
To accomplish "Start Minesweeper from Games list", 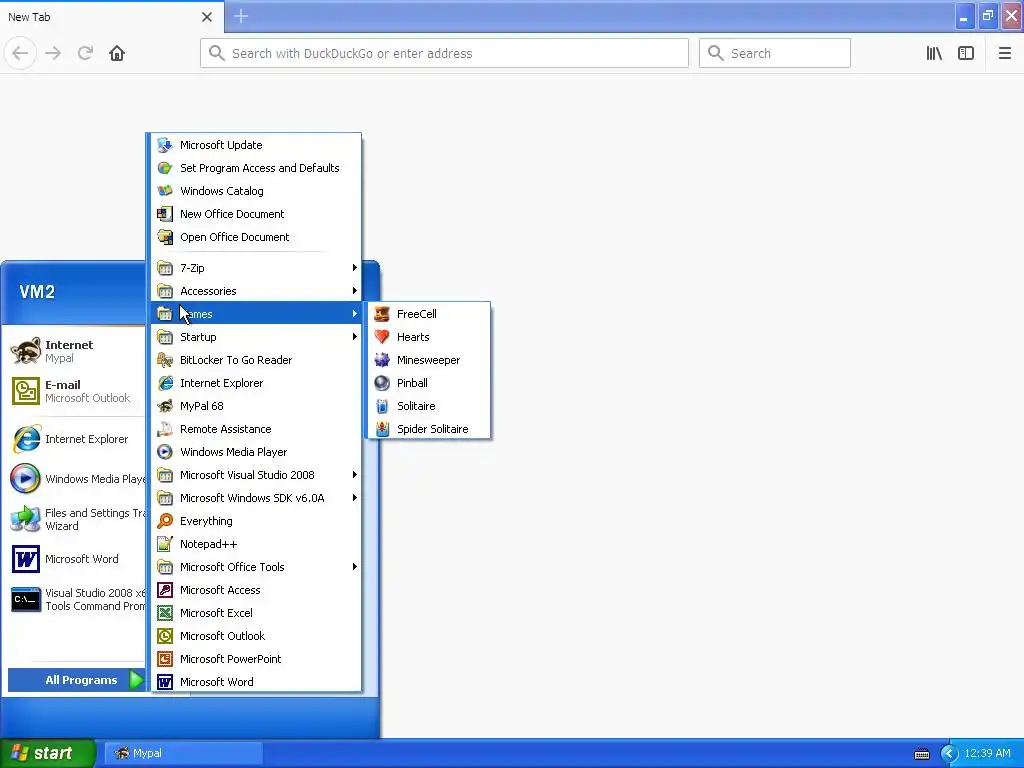I will click(429, 360).
